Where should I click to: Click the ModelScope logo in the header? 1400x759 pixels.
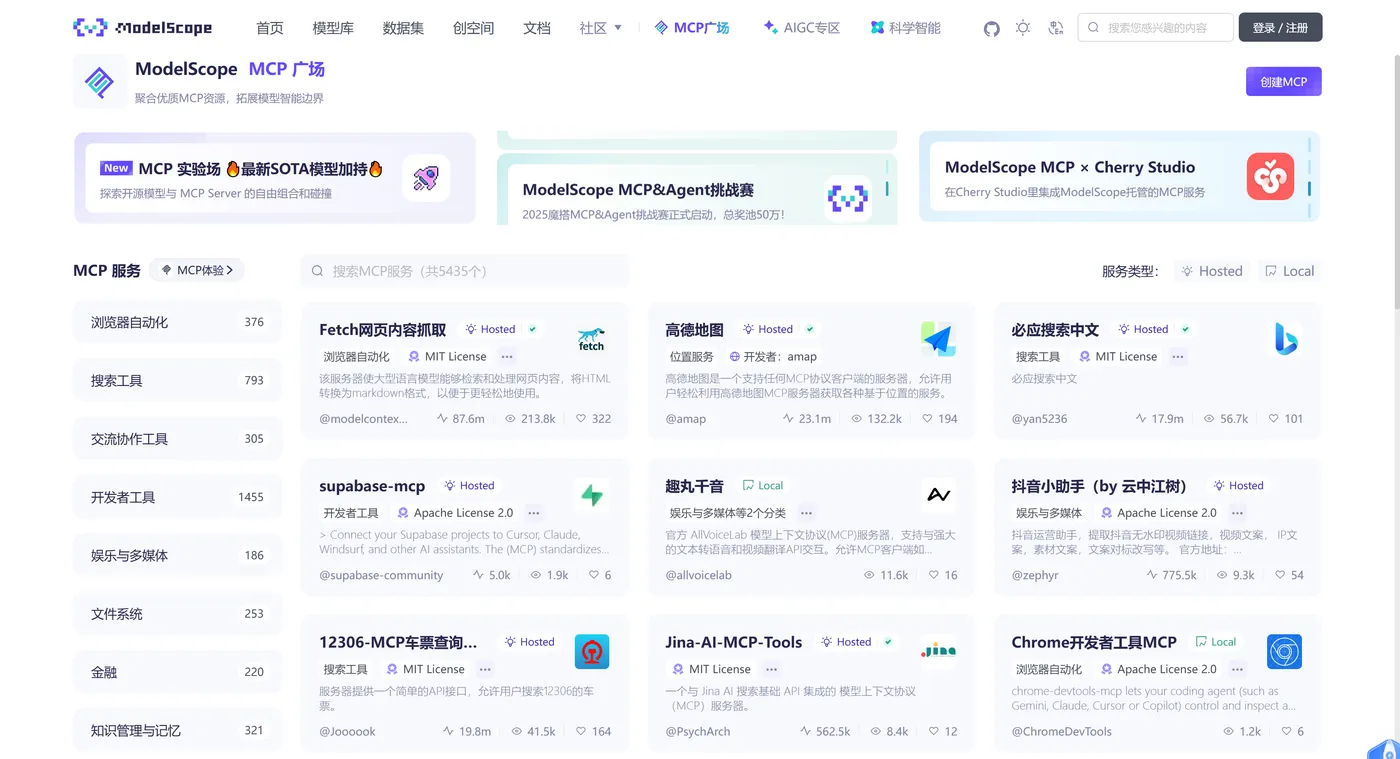click(x=143, y=27)
